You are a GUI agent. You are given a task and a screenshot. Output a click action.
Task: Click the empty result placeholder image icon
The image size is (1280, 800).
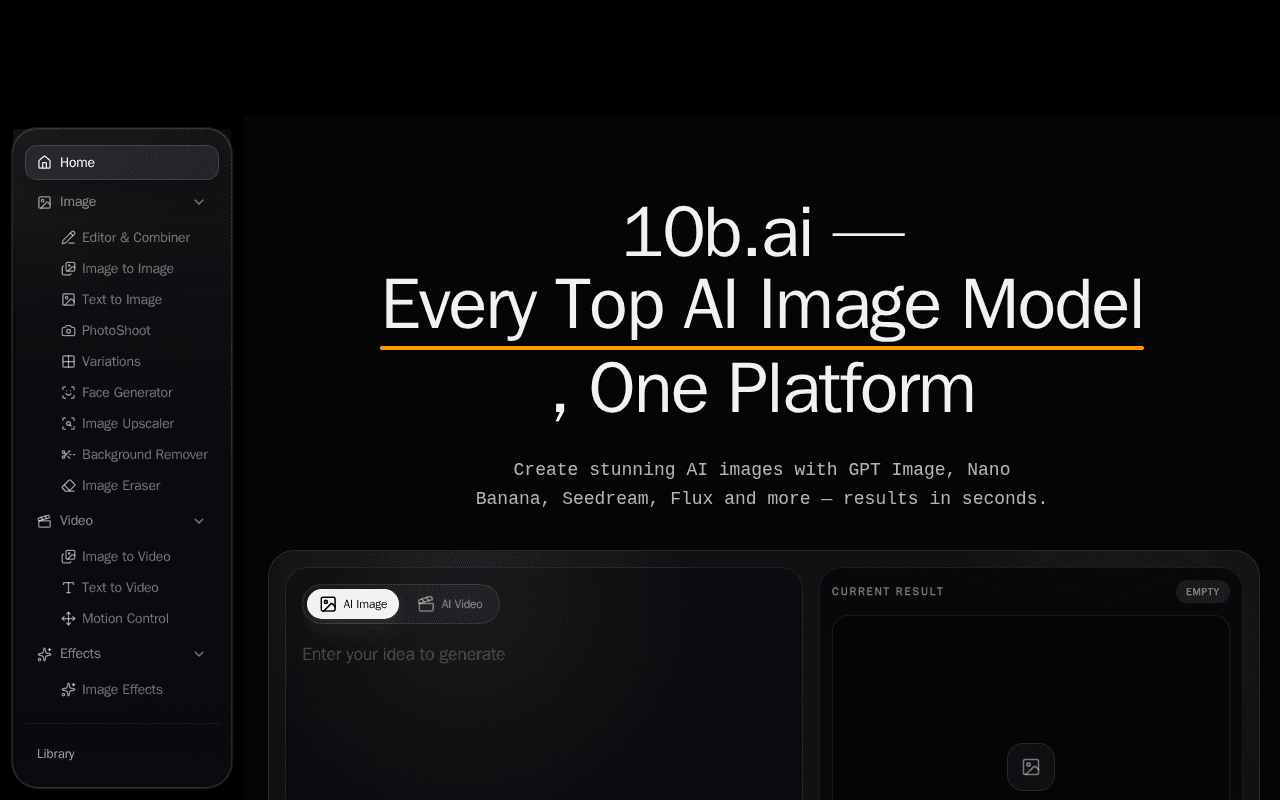point(1031,767)
